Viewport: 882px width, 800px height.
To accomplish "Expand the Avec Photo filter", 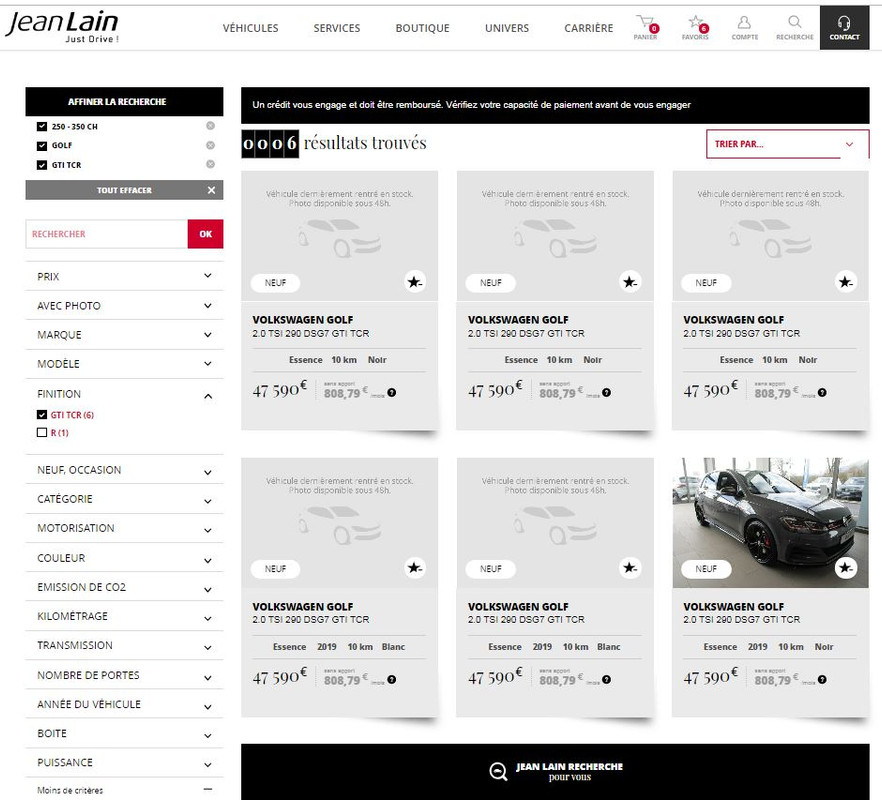I will coord(124,305).
